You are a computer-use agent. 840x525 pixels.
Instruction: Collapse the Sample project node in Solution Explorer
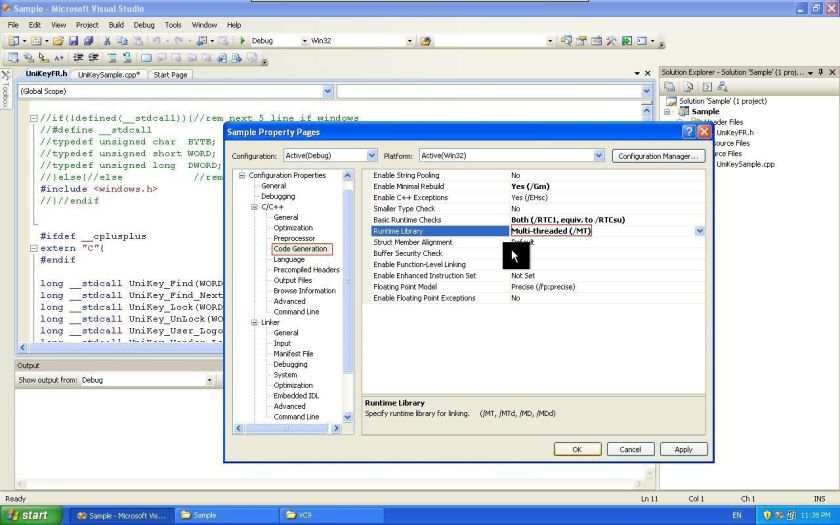[x=668, y=112]
